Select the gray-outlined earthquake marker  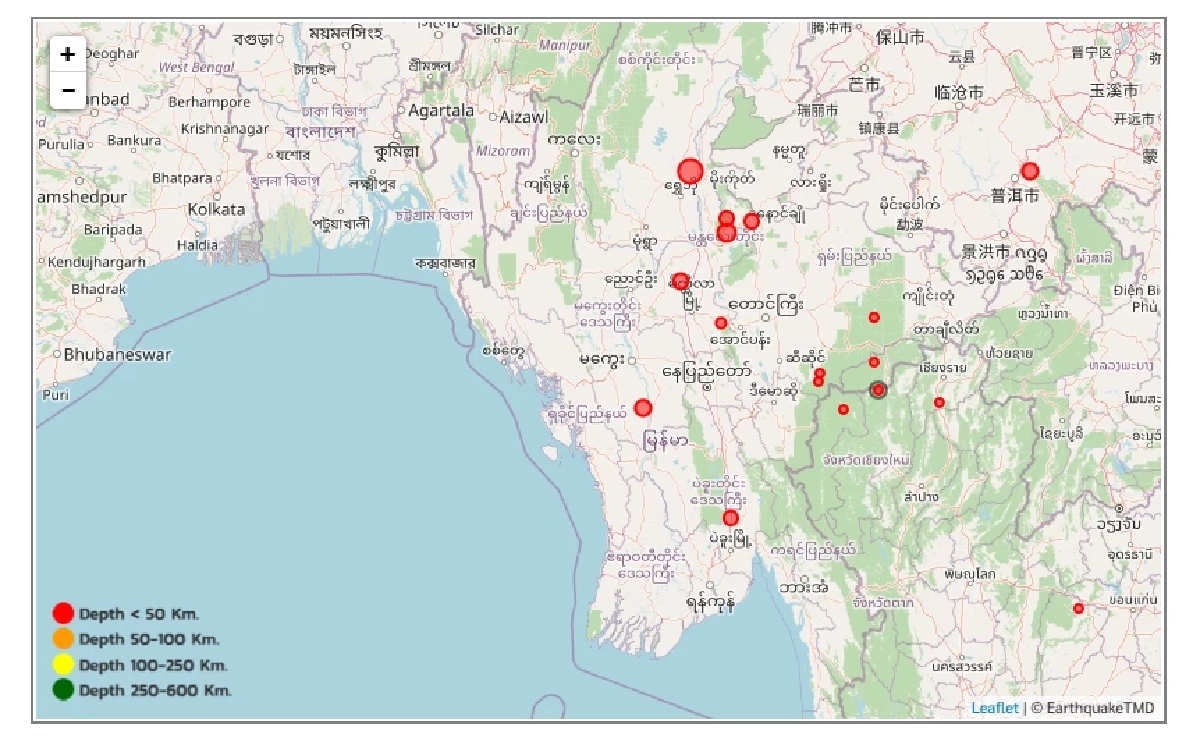(x=878, y=390)
